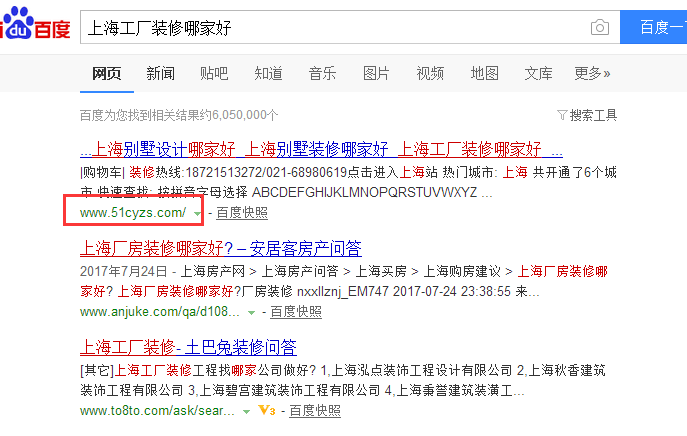Click the www.to8to.com/ask/sear... URL
This screenshot has width=687, height=436.
pos(157,411)
